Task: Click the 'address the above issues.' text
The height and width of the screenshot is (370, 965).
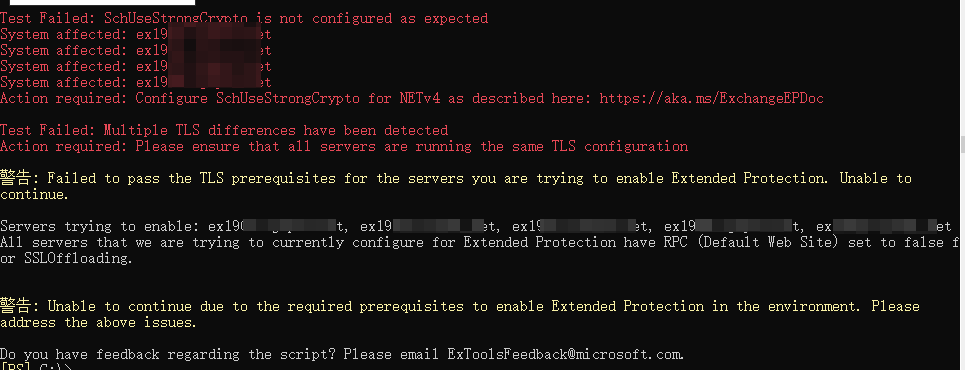Action: tap(98, 323)
